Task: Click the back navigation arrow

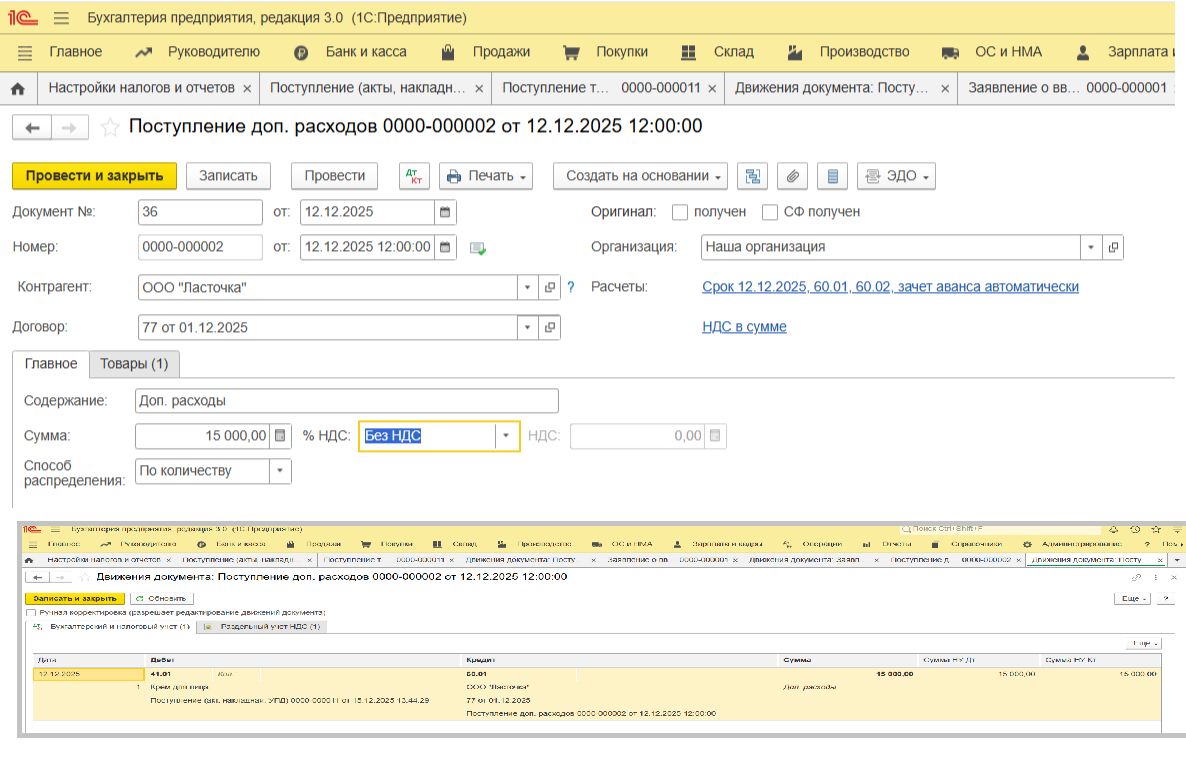Action: point(32,127)
